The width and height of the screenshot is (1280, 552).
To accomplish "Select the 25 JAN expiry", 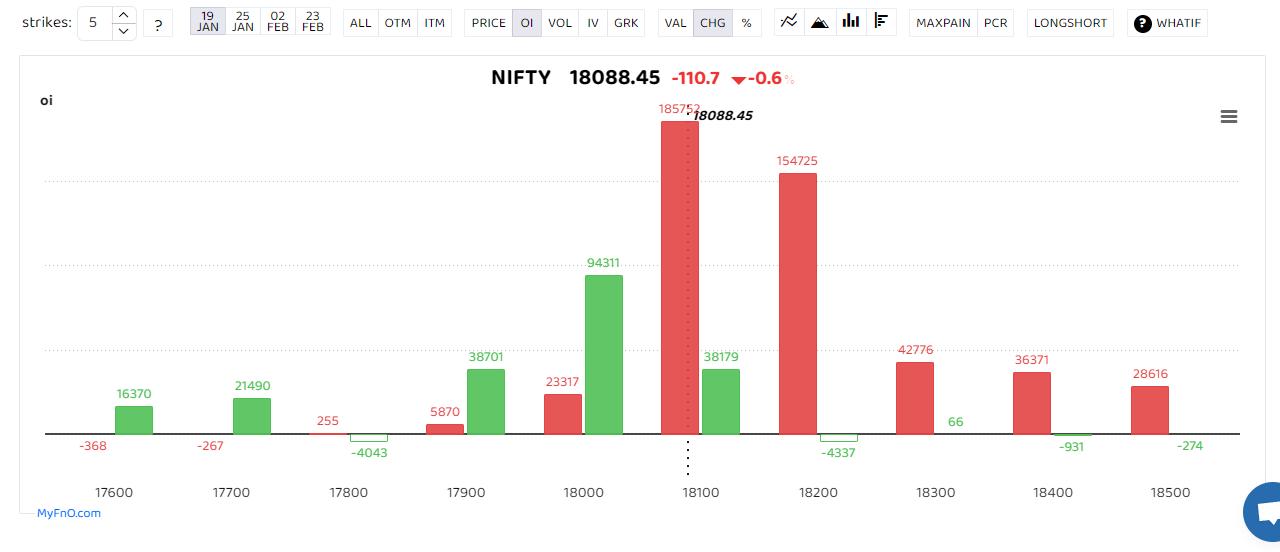I will 243,22.
